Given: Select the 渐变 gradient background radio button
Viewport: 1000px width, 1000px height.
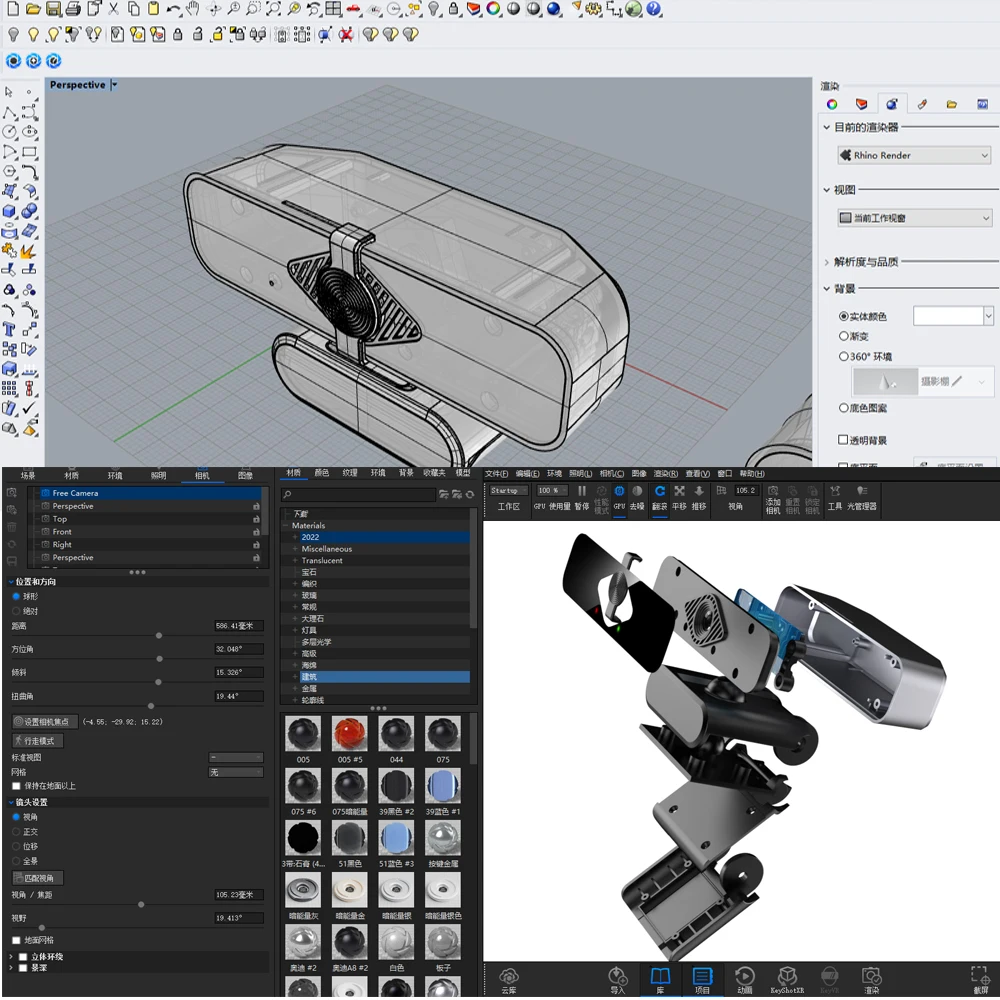Looking at the screenshot, I should [844, 336].
